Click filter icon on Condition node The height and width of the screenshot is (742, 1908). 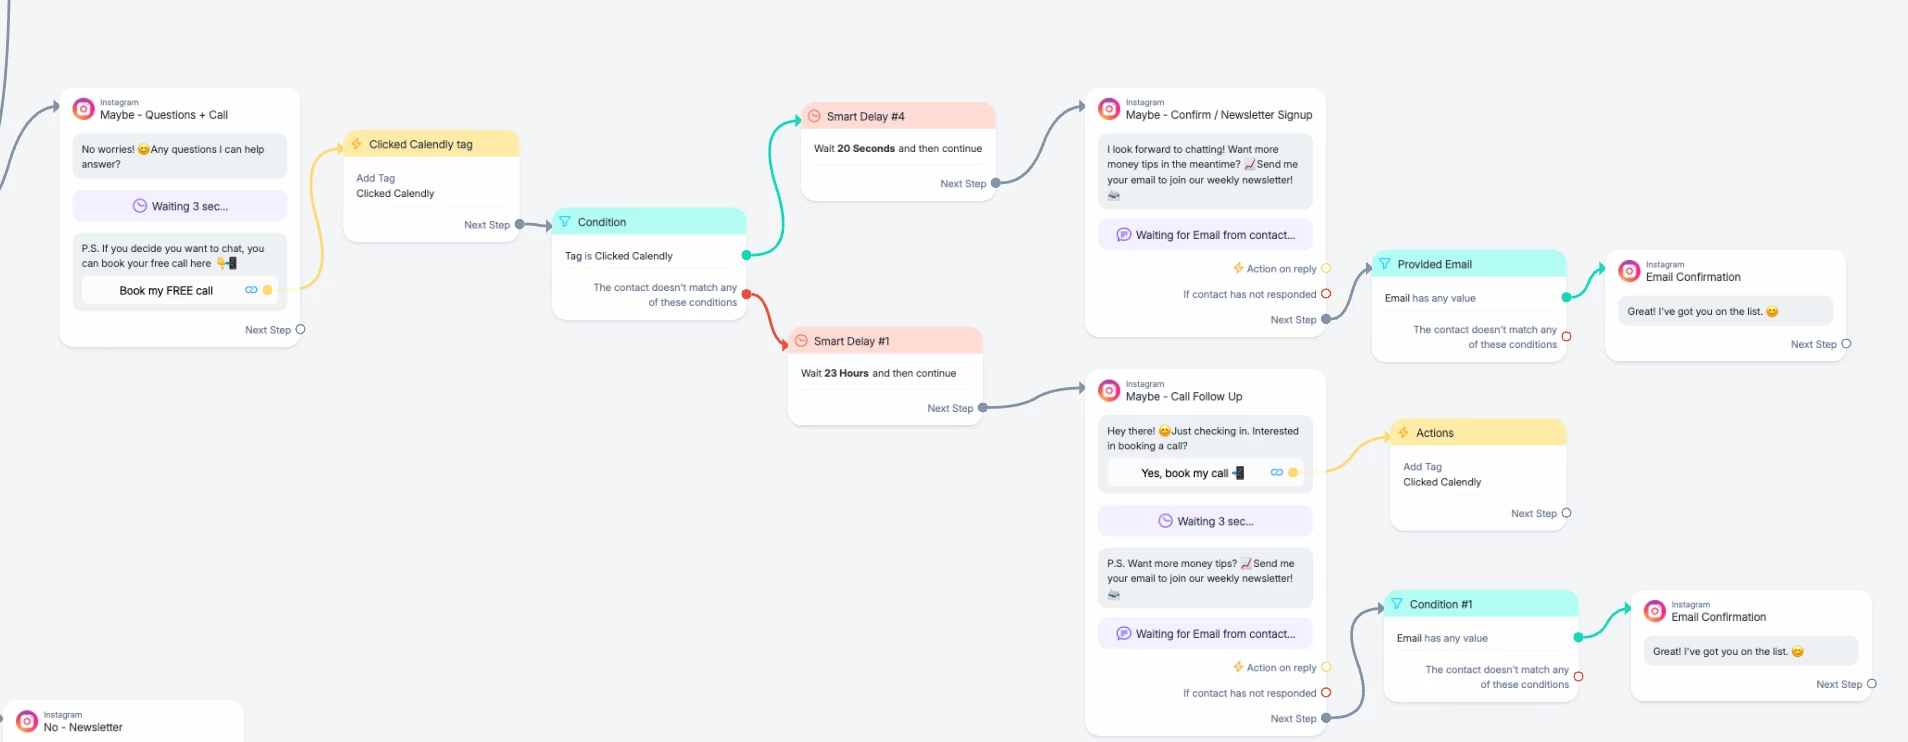[565, 222]
